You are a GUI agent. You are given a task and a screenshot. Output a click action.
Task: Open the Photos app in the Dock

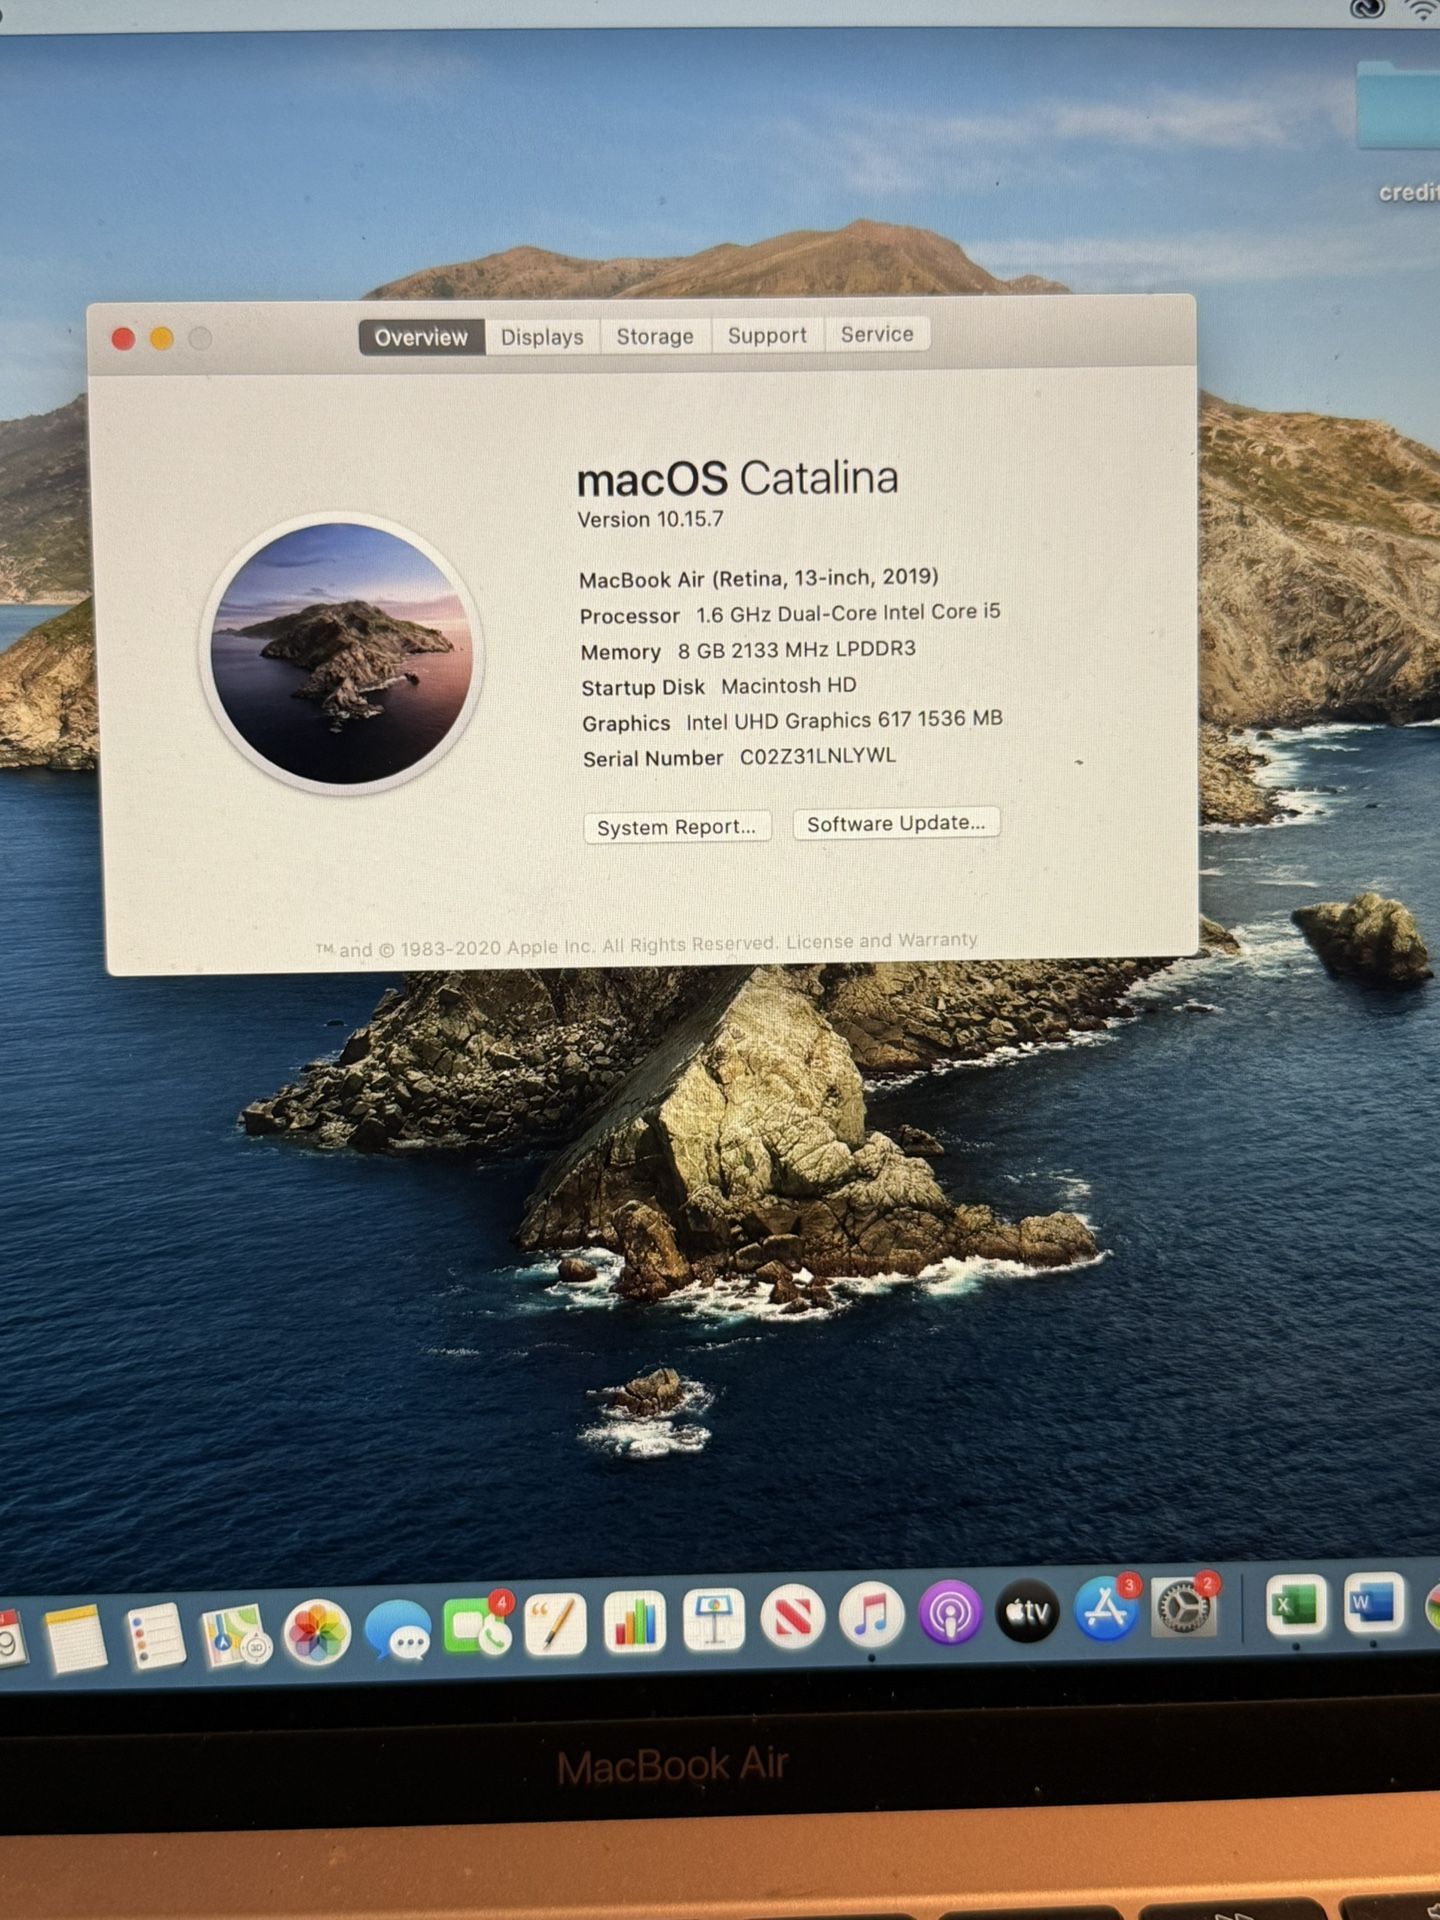(317, 1633)
